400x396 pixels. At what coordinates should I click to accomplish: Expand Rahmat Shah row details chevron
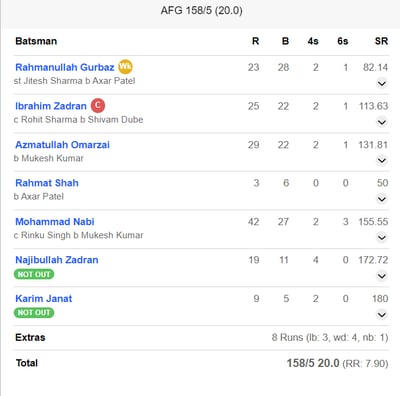[382, 199]
